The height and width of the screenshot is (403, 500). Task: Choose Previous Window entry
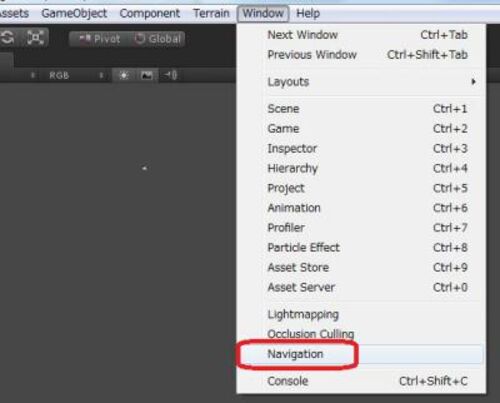pos(361,55)
